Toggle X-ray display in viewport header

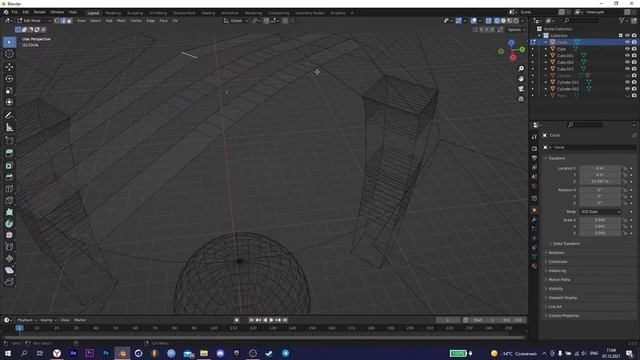489,20
